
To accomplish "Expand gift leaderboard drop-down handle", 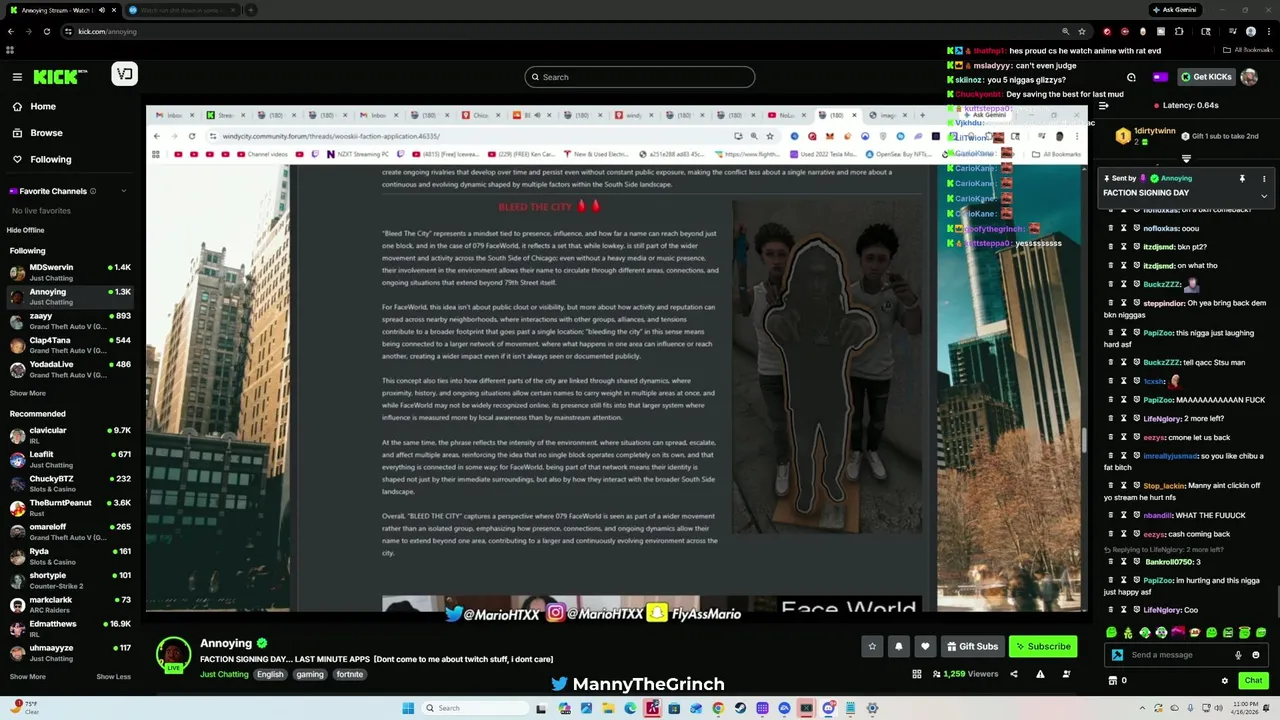I will [x=1186, y=159].
